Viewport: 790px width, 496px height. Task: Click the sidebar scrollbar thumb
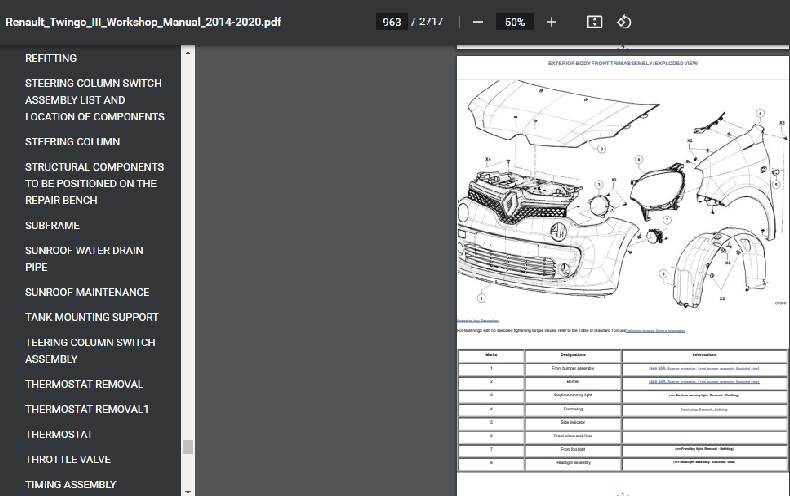click(x=187, y=447)
